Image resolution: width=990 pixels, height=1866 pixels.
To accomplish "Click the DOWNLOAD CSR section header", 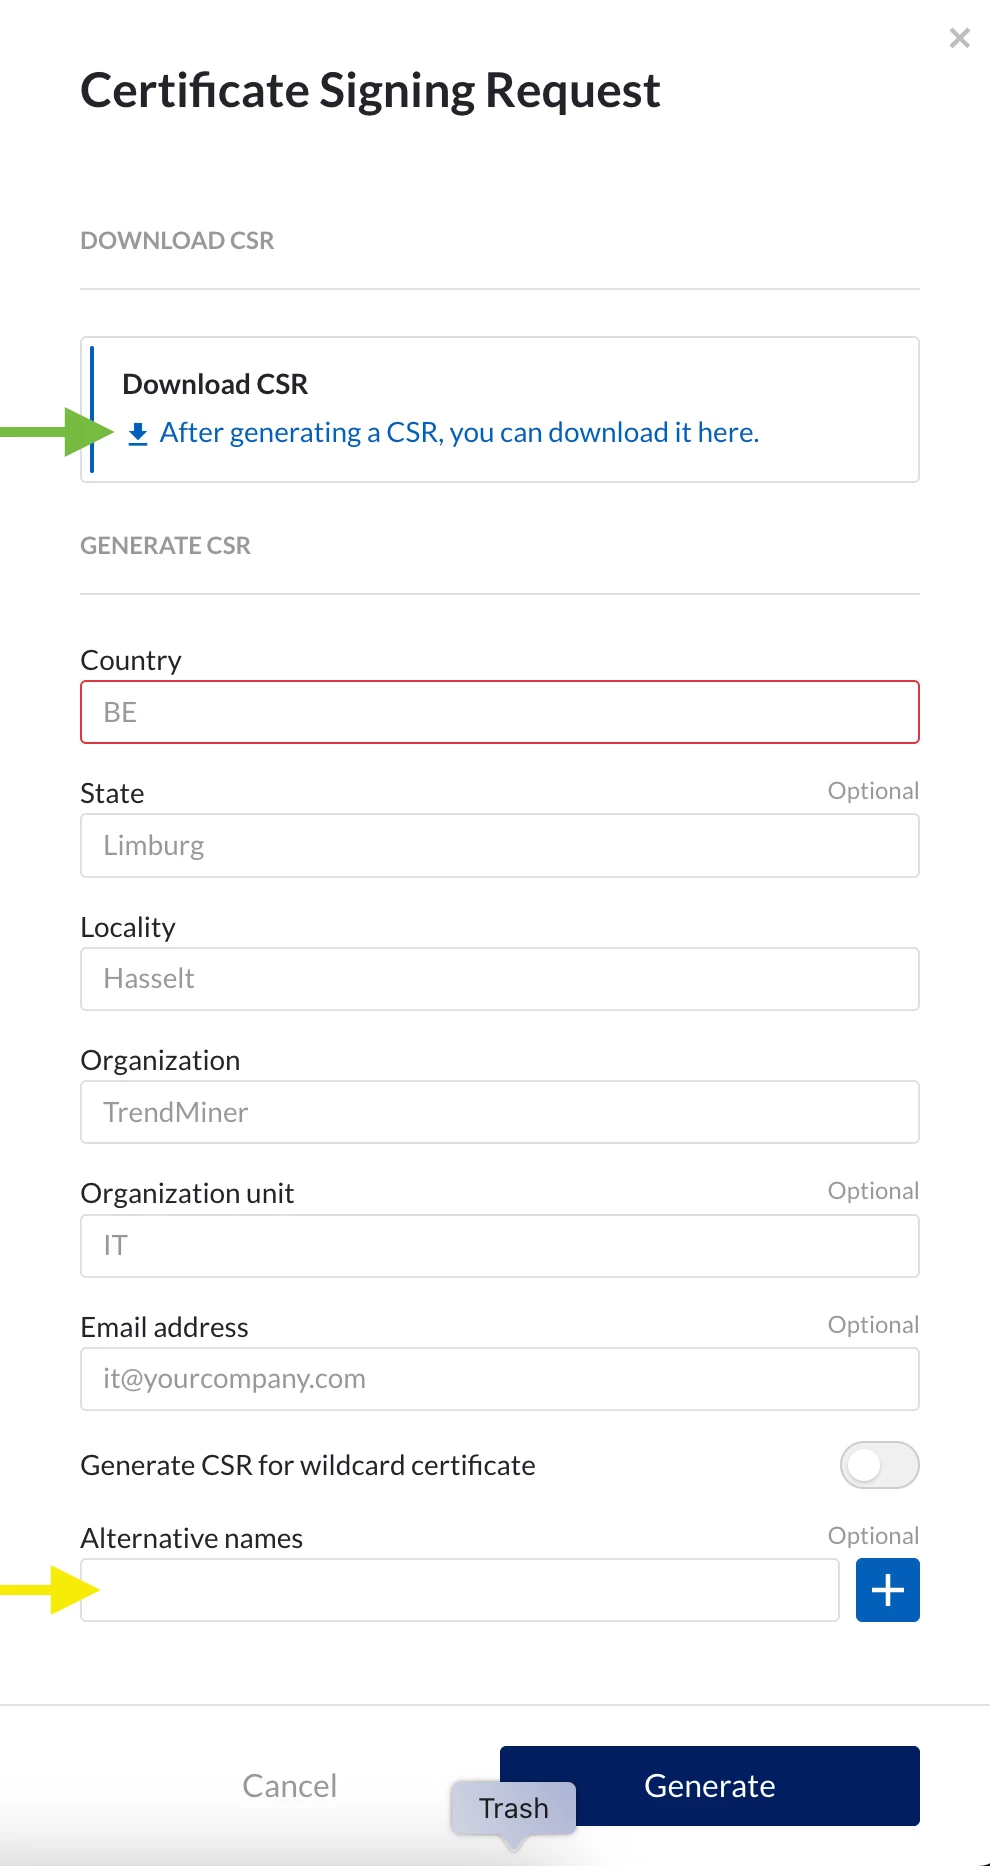I will coord(177,241).
